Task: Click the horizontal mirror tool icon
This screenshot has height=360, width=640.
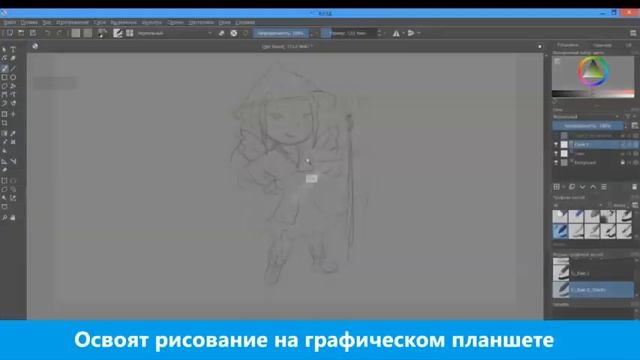Action: [x=396, y=33]
